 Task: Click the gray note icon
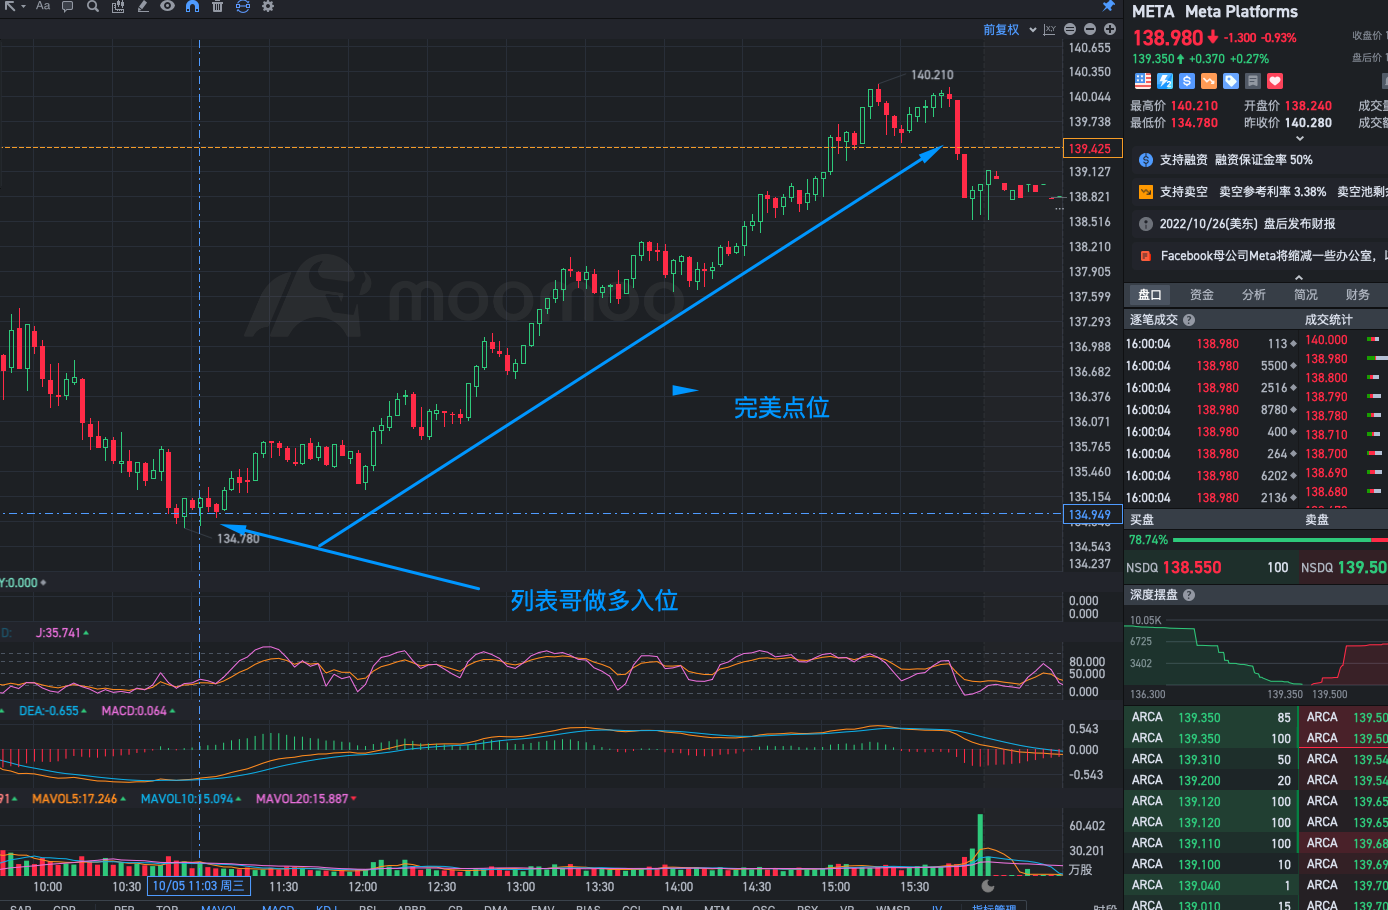[1253, 81]
